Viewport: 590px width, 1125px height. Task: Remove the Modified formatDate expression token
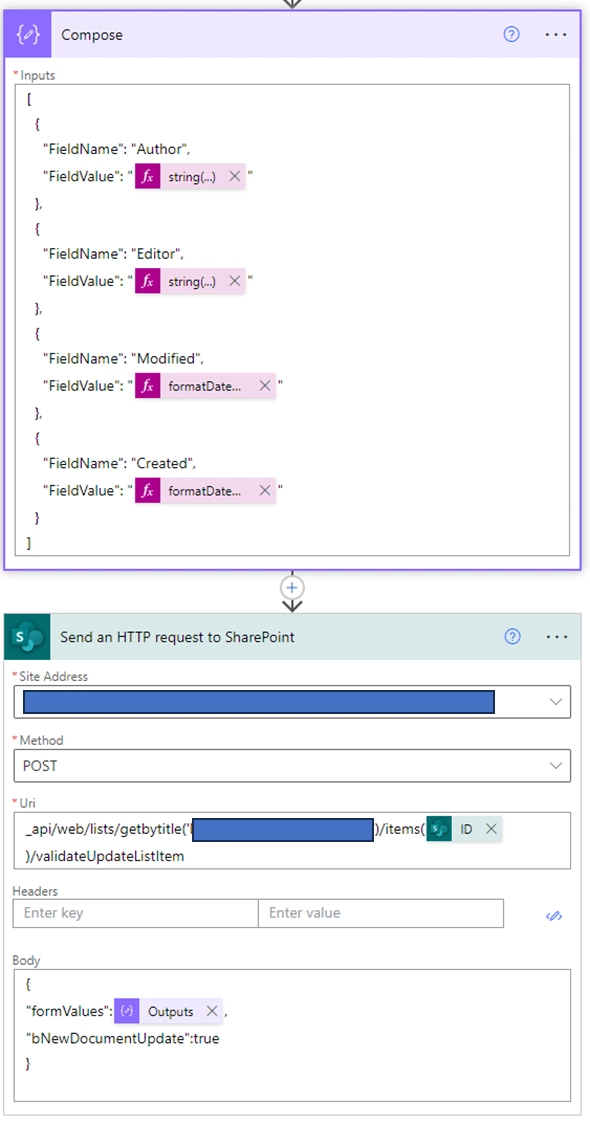coord(265,386)
